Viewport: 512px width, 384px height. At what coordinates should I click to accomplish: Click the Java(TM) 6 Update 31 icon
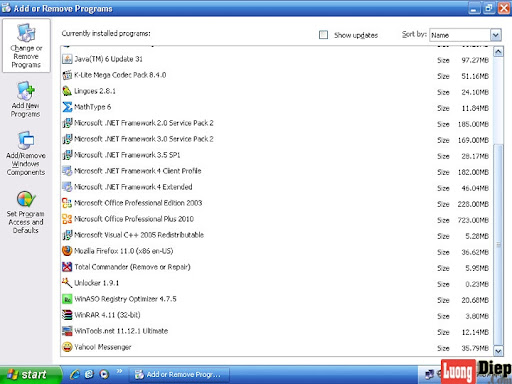[x=67, y=59]
